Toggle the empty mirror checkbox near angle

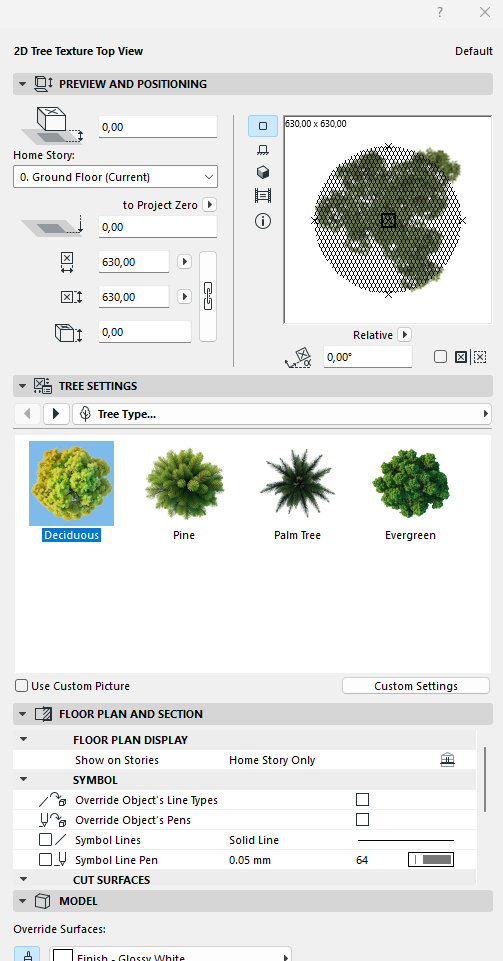[x=440, y=357]
